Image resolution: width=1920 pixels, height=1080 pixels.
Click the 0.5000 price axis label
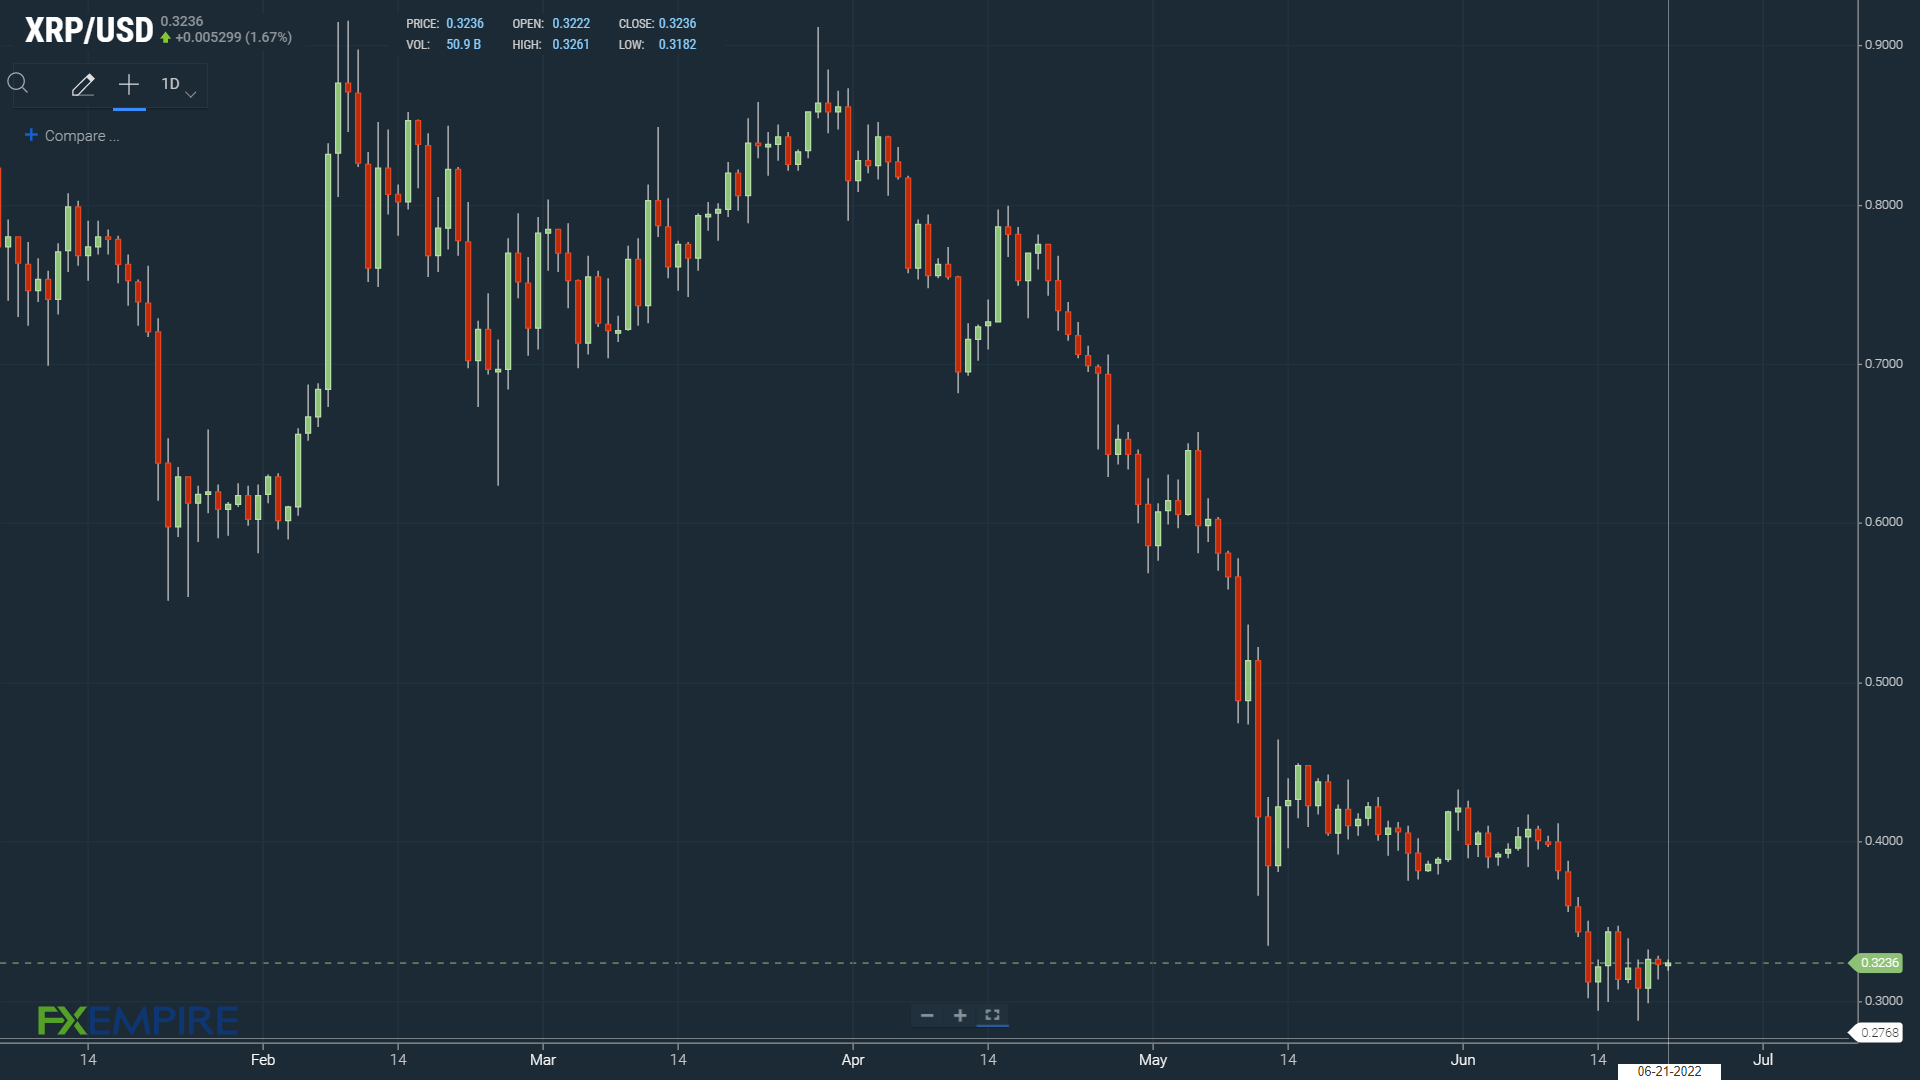click(x=1883, y=682)
